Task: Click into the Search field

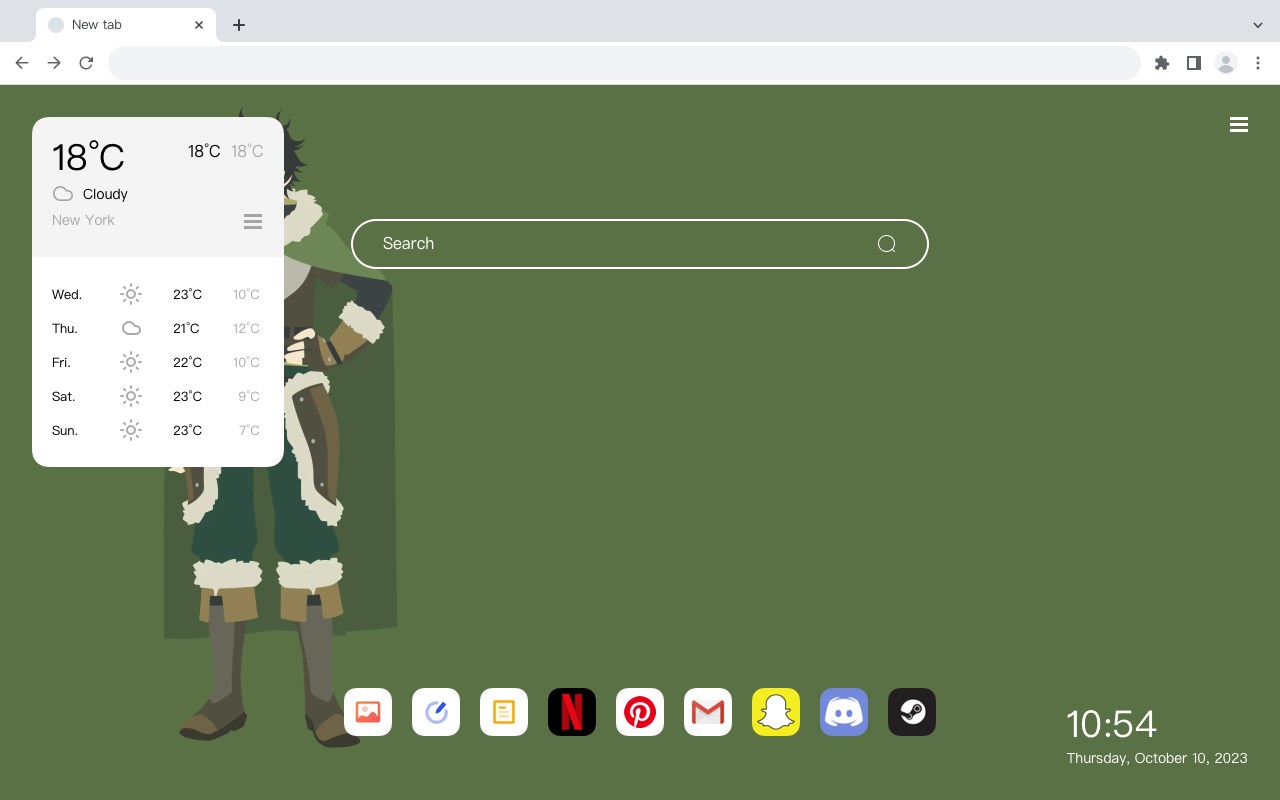Action: coord(640,244)
